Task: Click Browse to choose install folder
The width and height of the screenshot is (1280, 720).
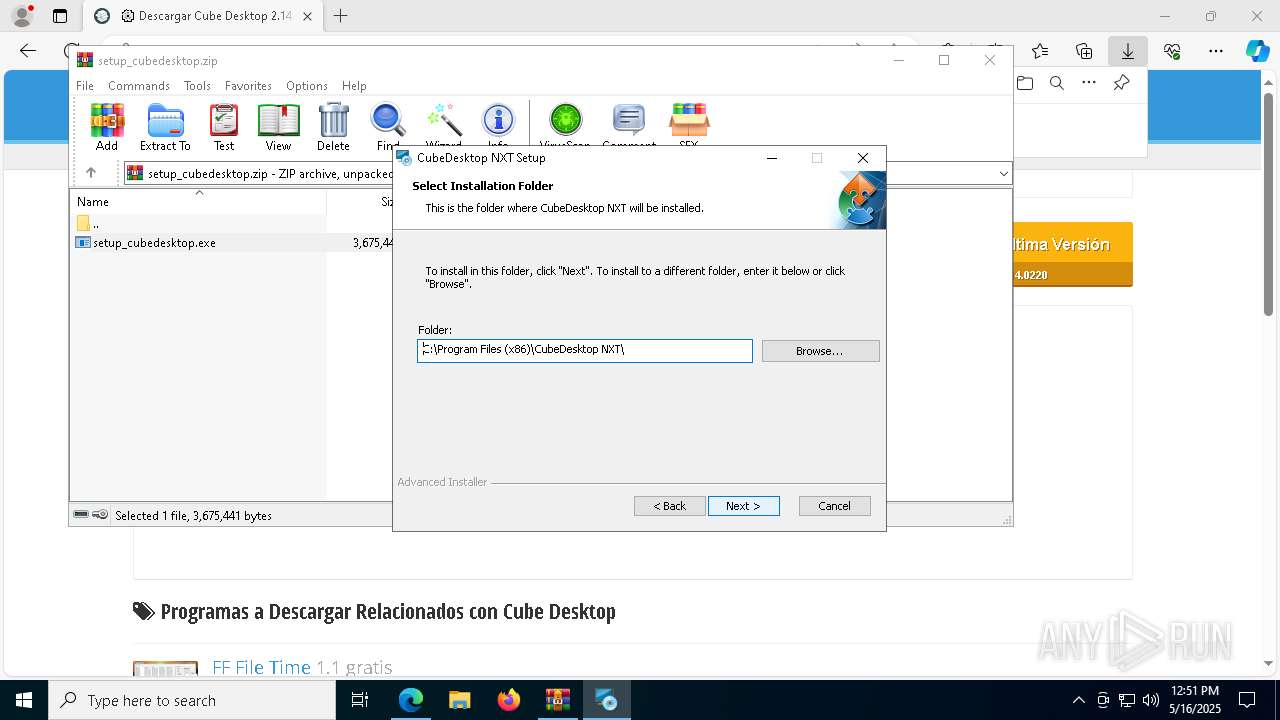Action: coord(820,351)
